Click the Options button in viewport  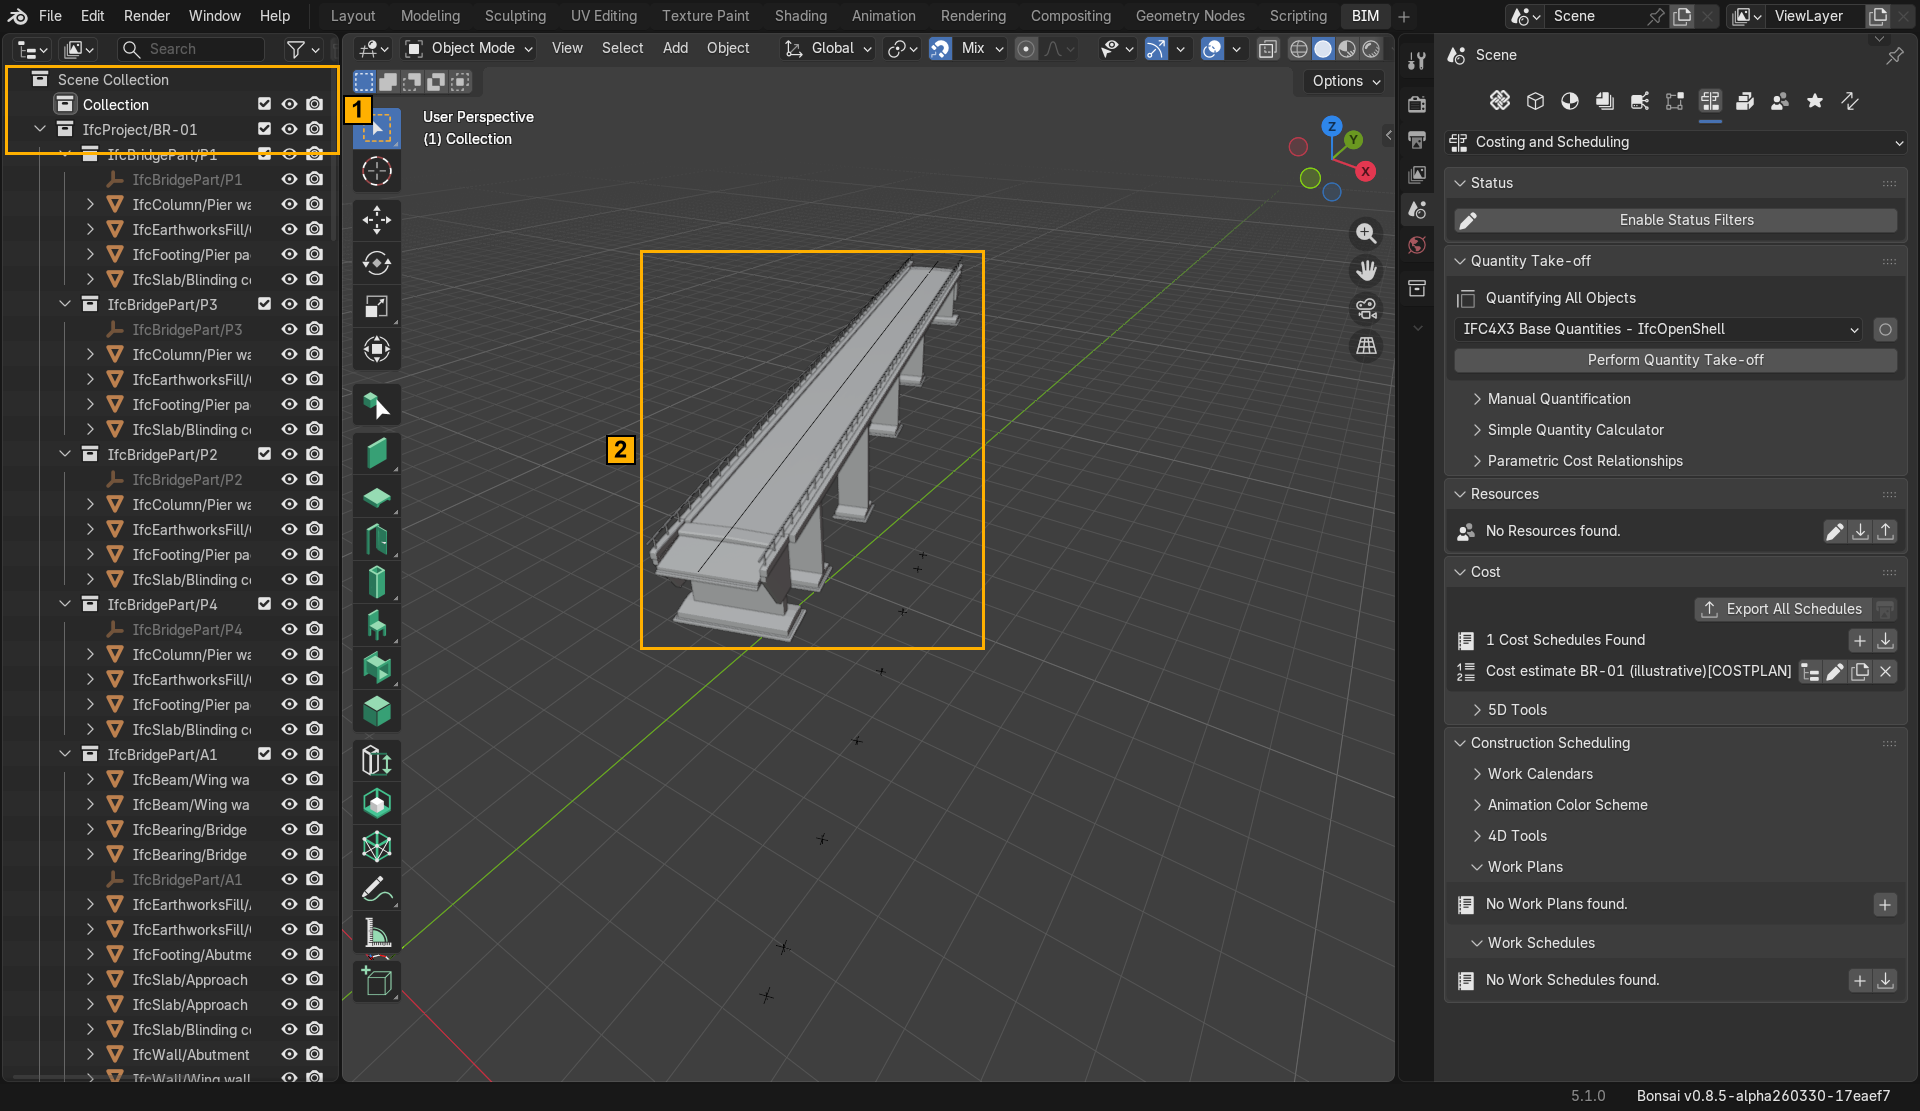(x=1345, y=81)
